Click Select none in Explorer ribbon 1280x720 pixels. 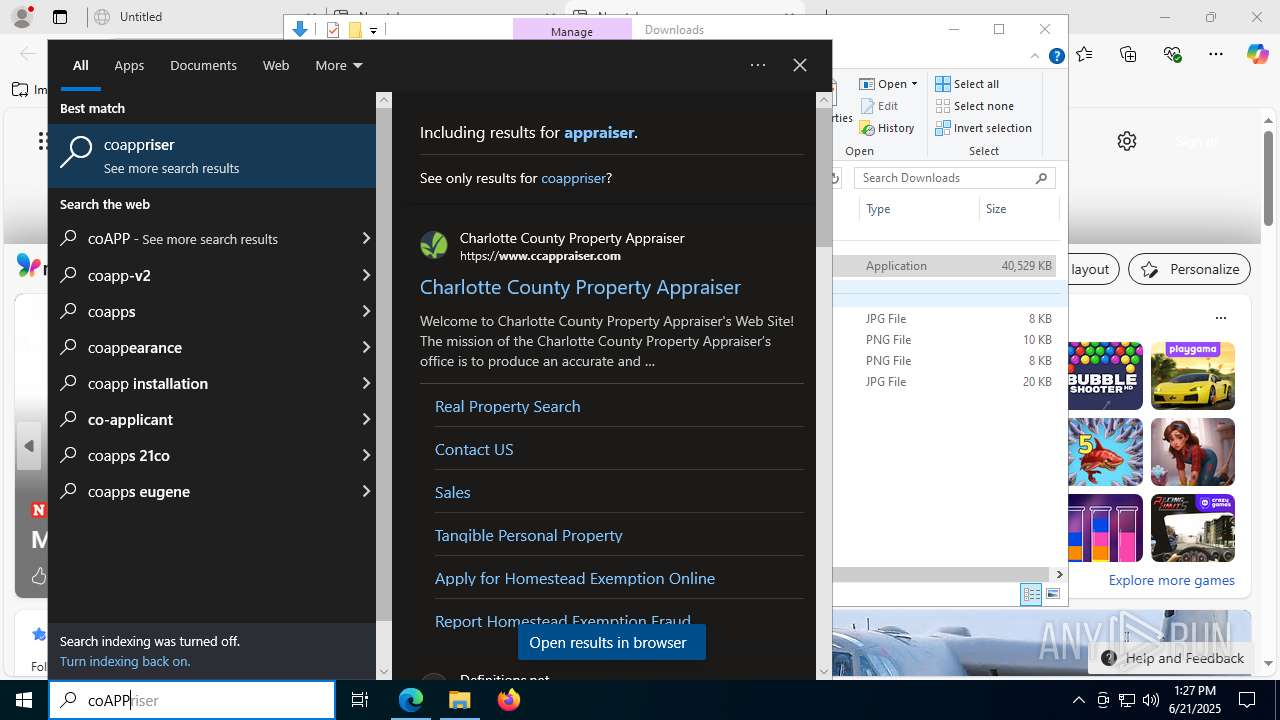point(974,106)
